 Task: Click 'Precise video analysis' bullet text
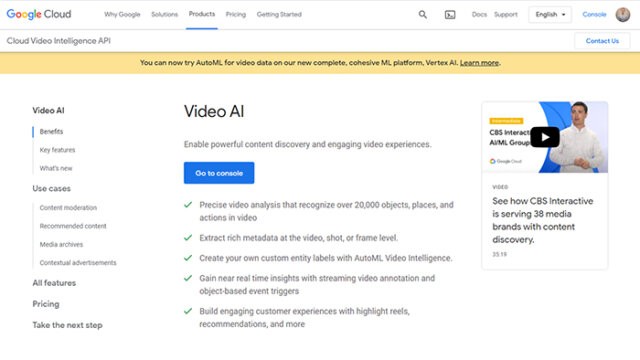(326, 211)
